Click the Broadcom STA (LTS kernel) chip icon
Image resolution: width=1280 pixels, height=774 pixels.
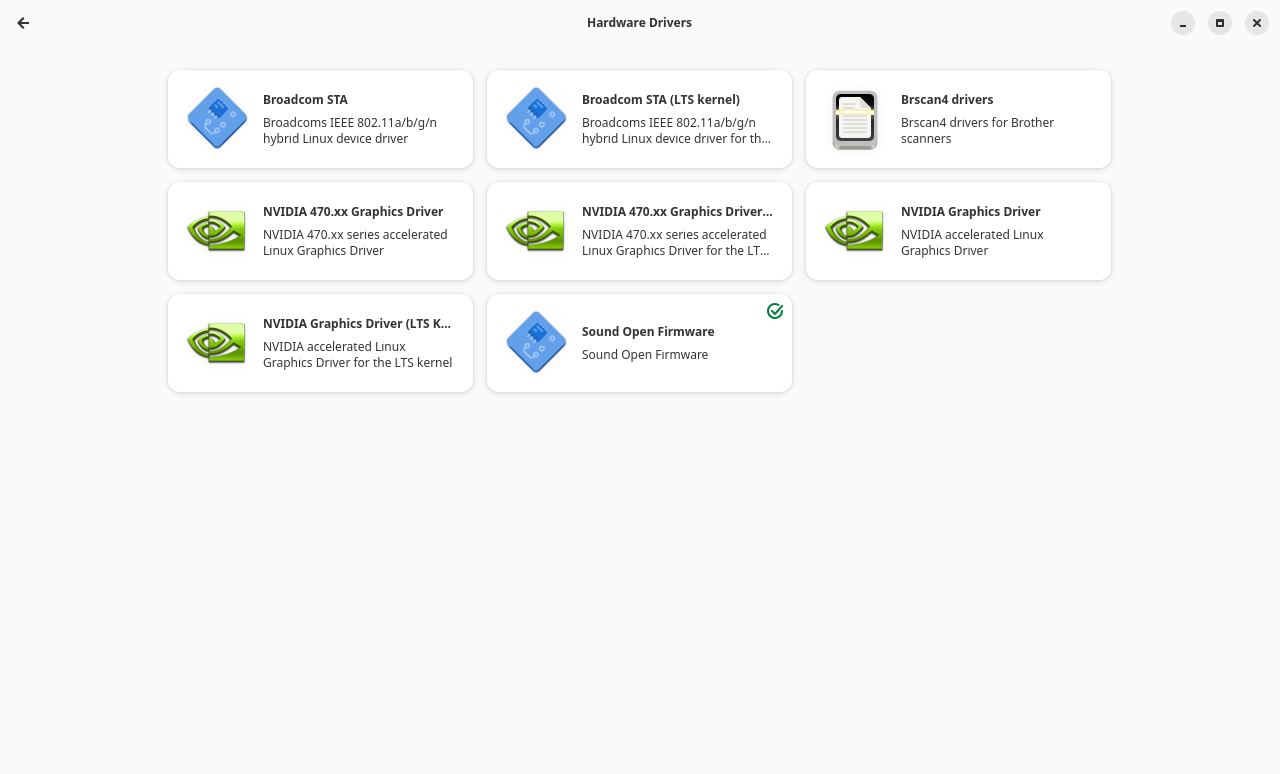pos(536,118)
